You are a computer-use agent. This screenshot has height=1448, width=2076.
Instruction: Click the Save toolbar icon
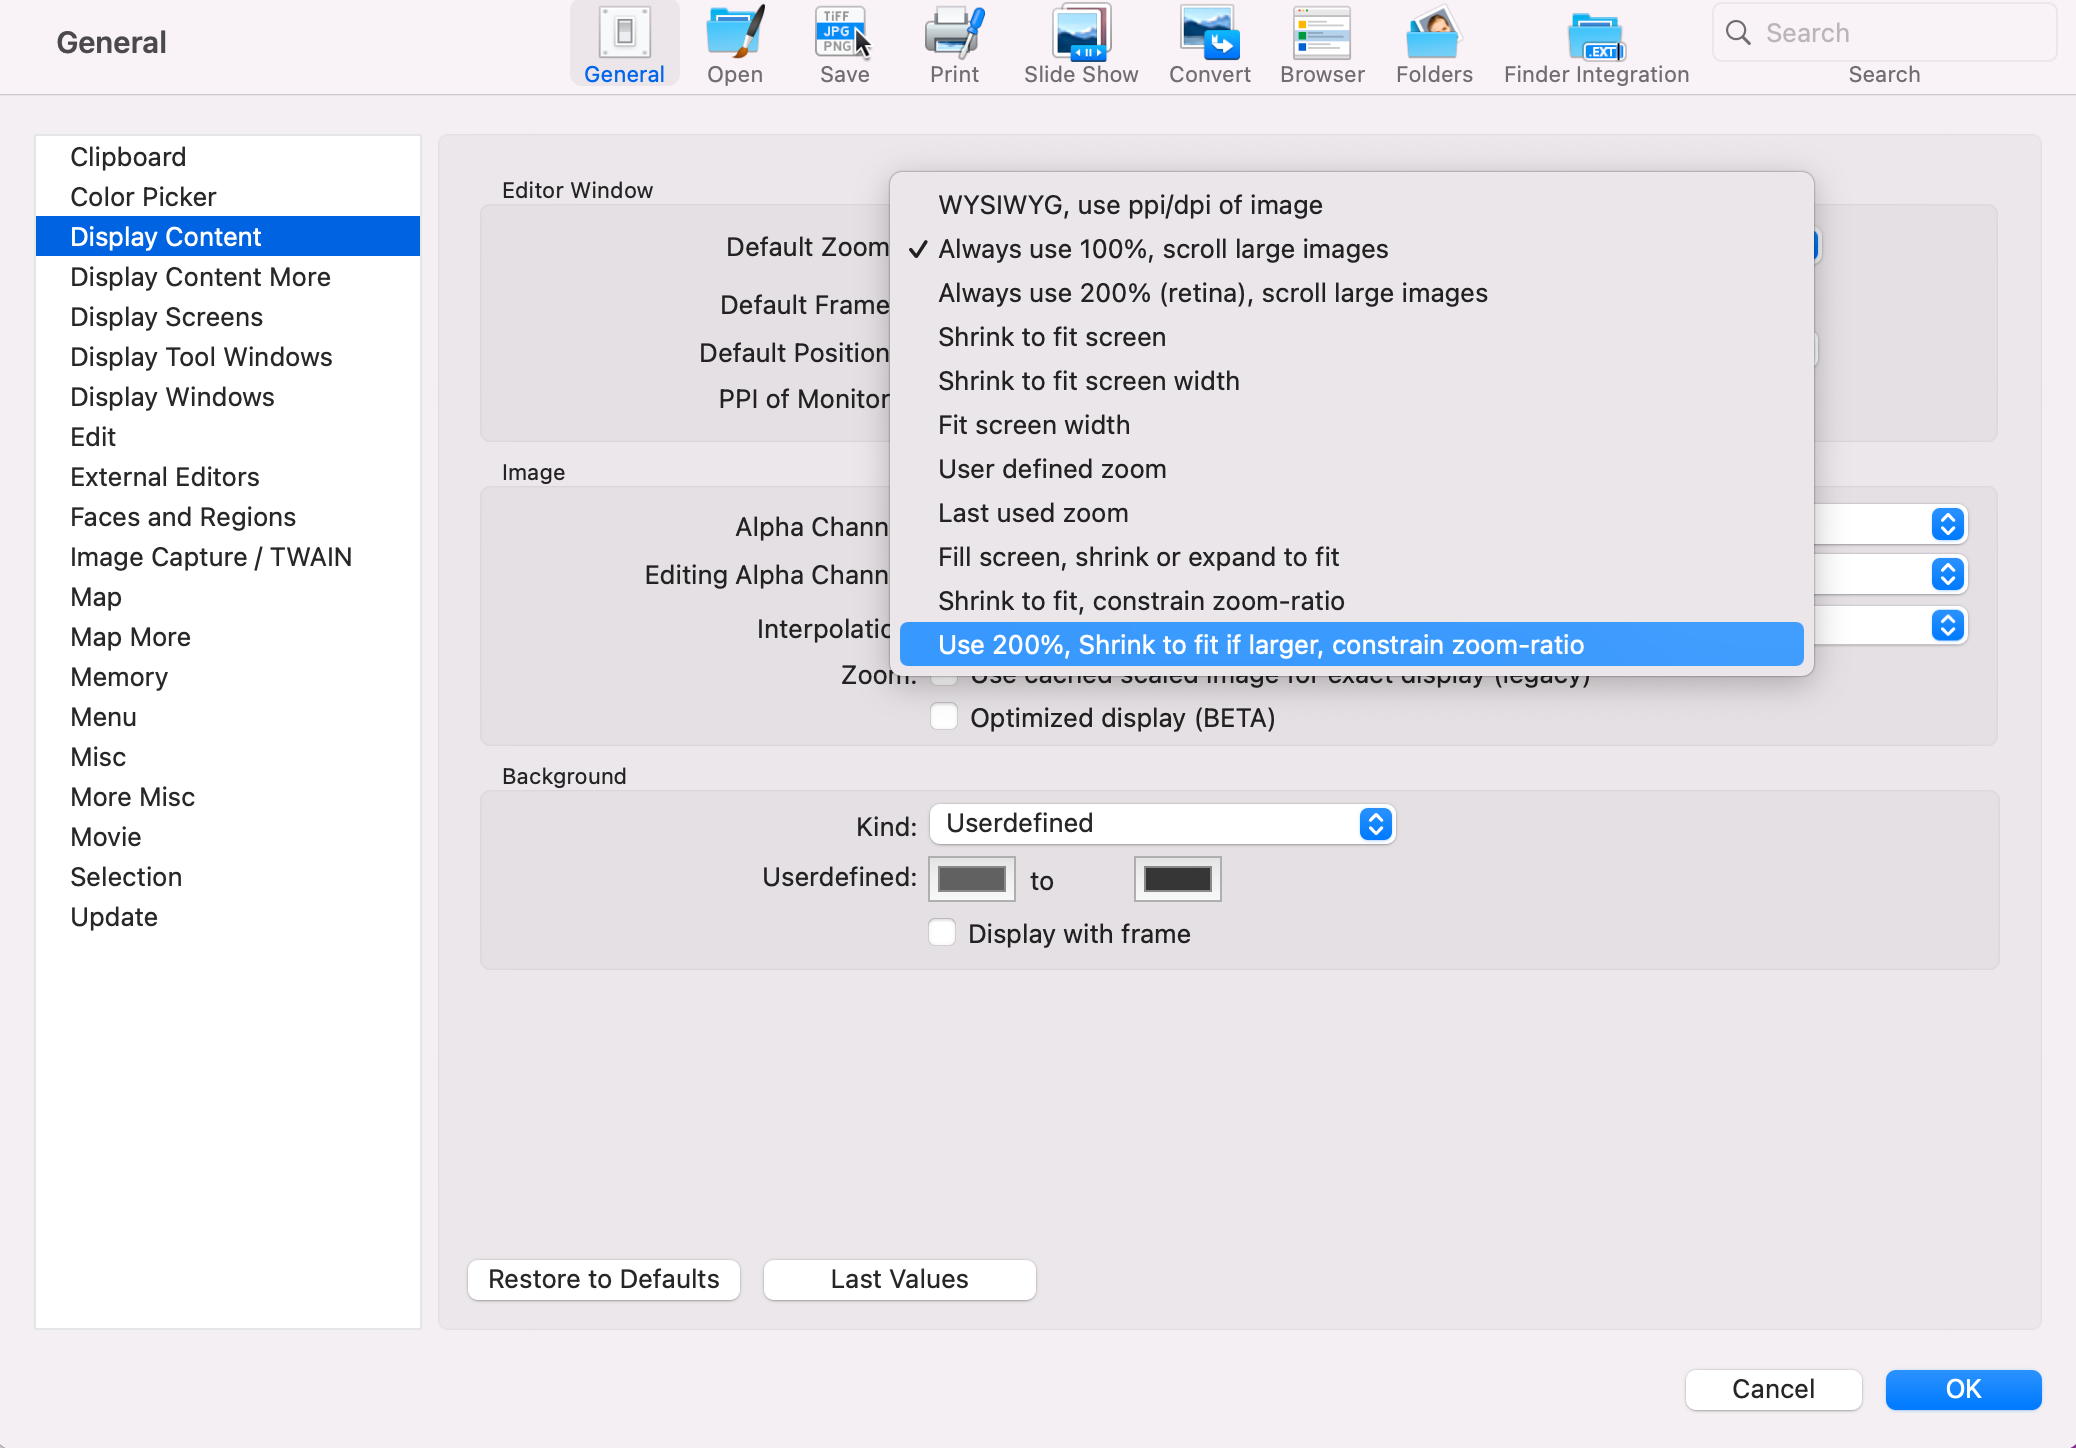tap(842, 41)
